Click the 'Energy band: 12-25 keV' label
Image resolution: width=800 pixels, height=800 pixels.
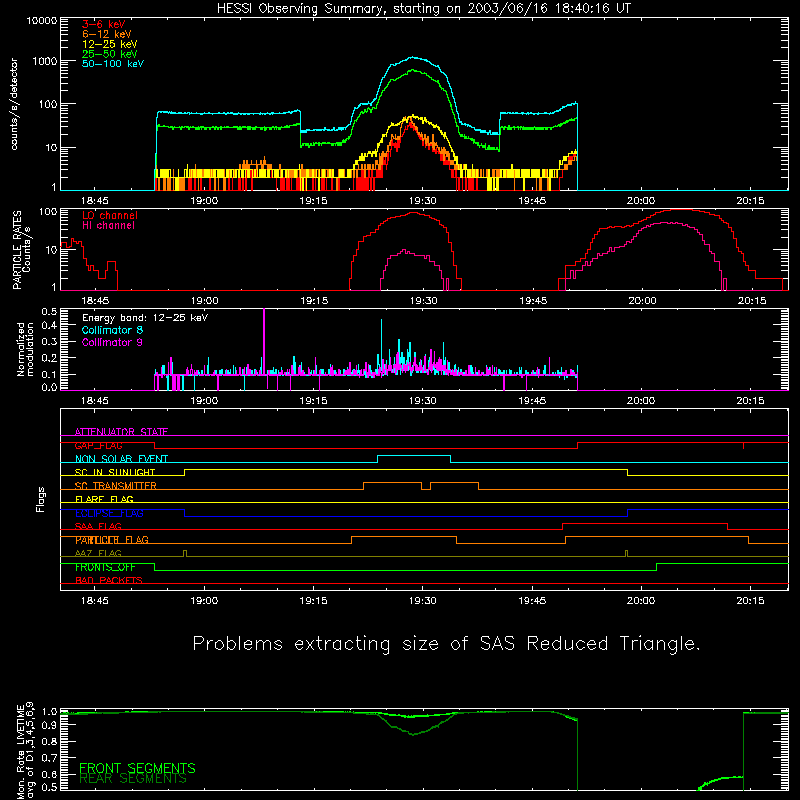pyautogui.click(x=145, y=318)
